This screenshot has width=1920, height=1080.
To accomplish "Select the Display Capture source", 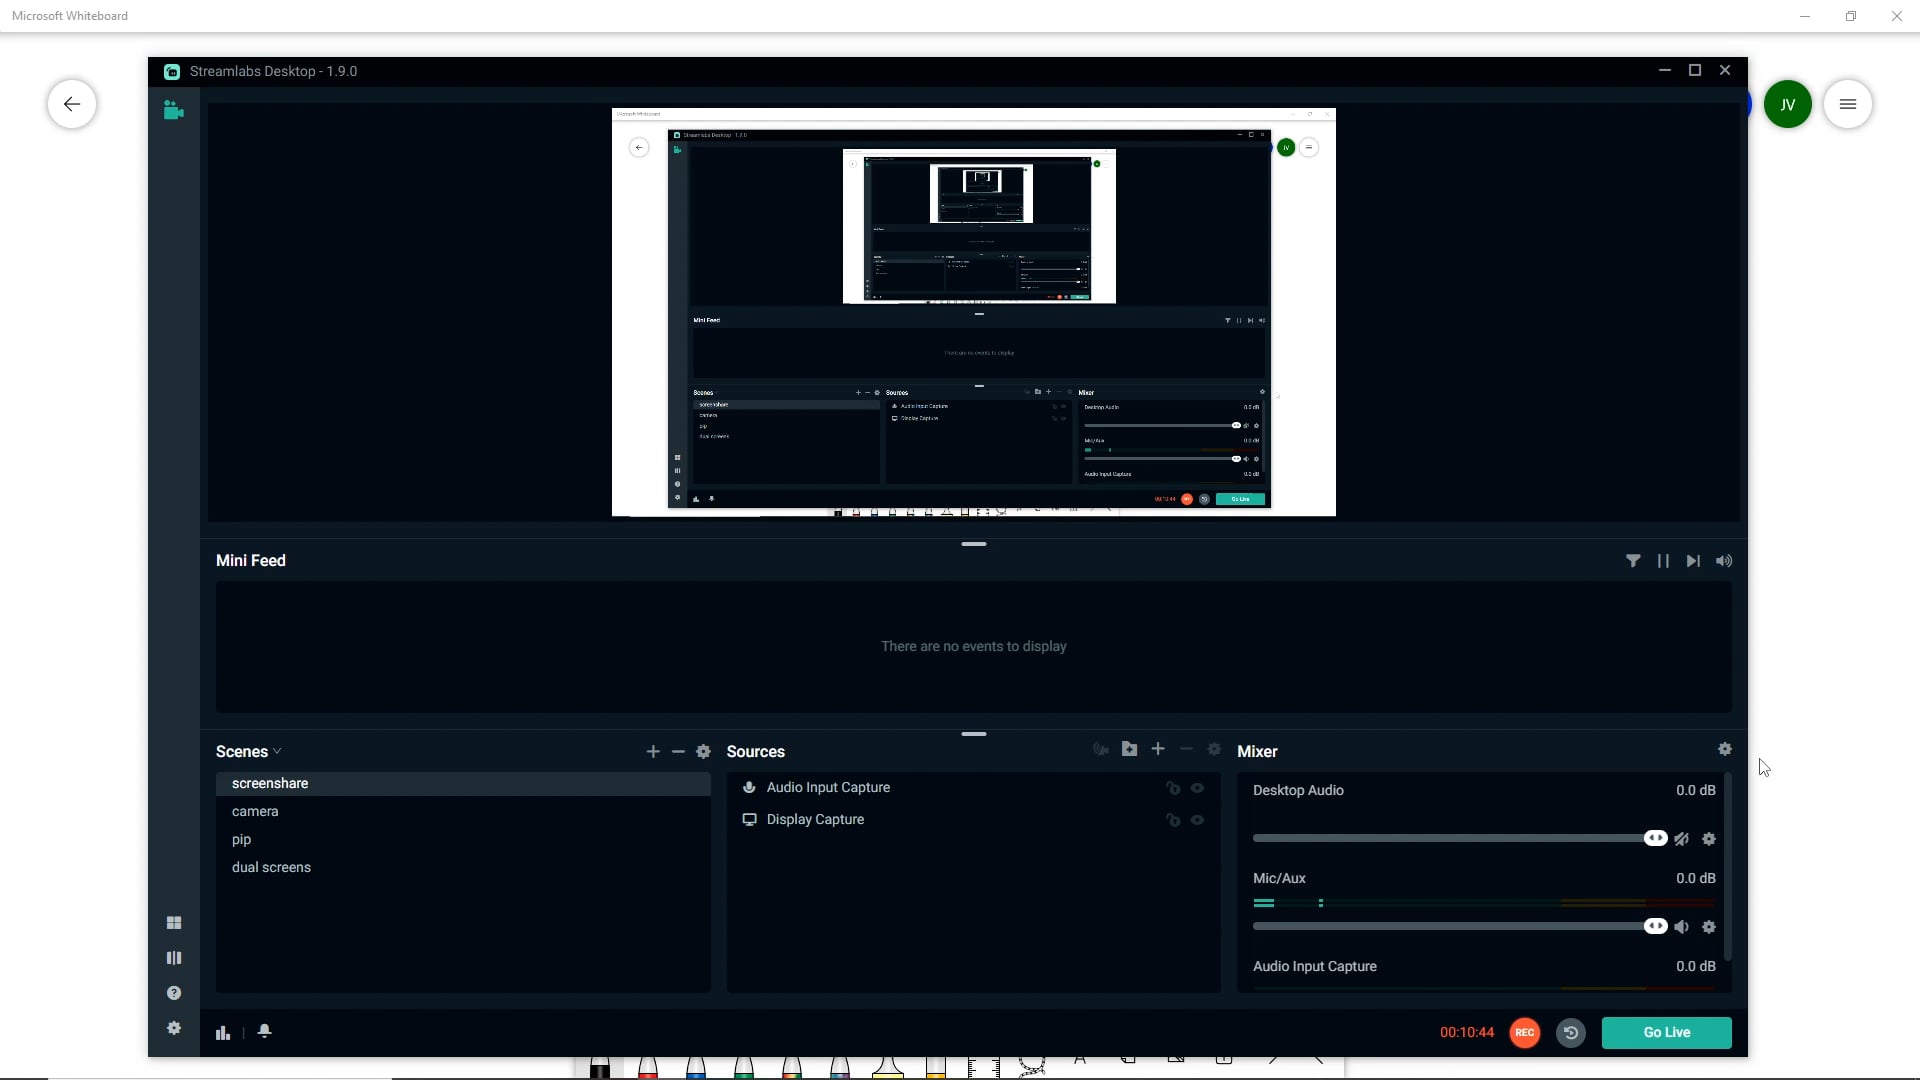I will pyautogui.click(x=973, y=820).
